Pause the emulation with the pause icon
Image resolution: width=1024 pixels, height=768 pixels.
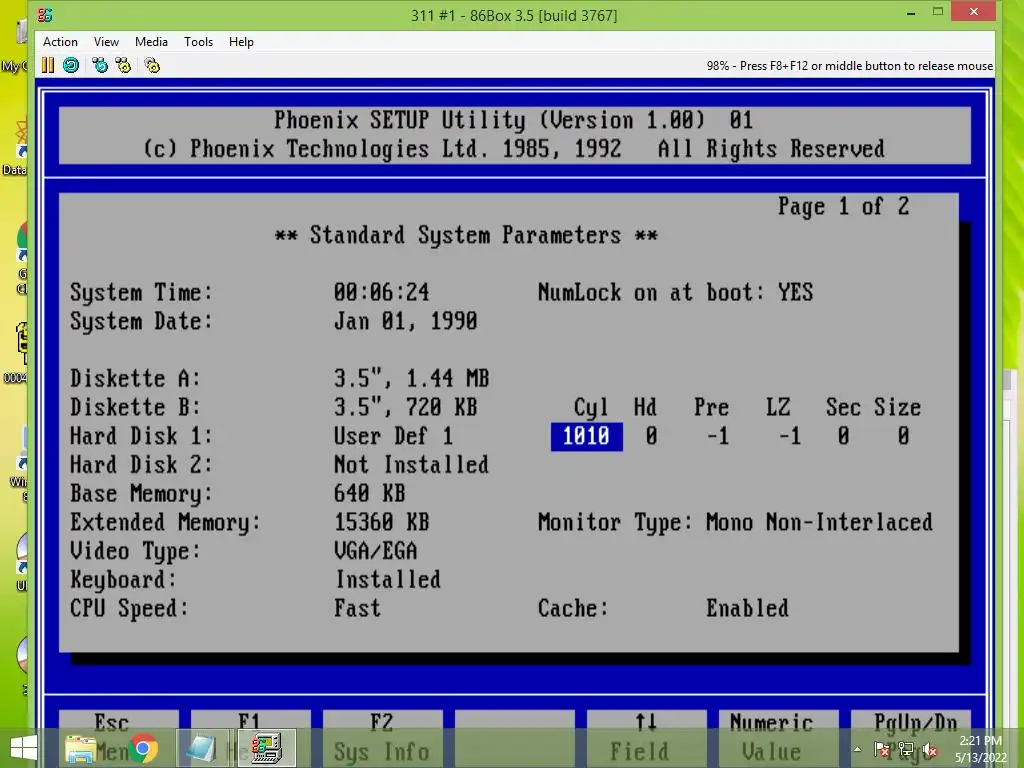click(48, 65)
